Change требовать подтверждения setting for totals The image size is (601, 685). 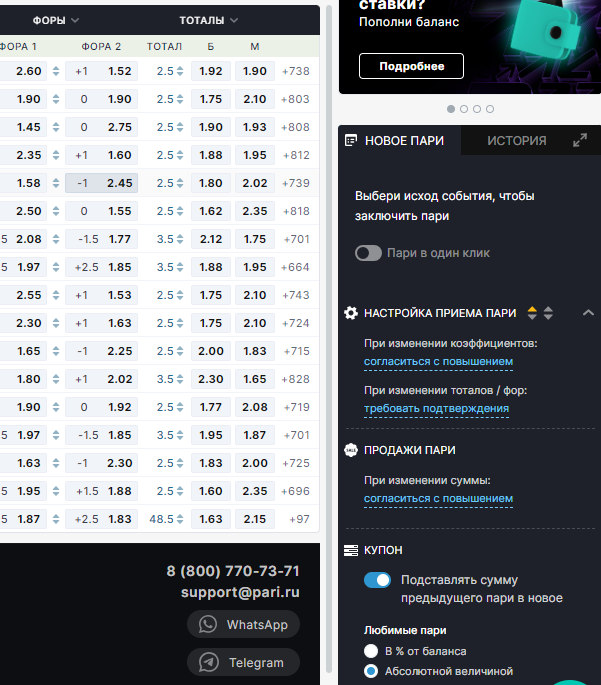coord(436,408)
